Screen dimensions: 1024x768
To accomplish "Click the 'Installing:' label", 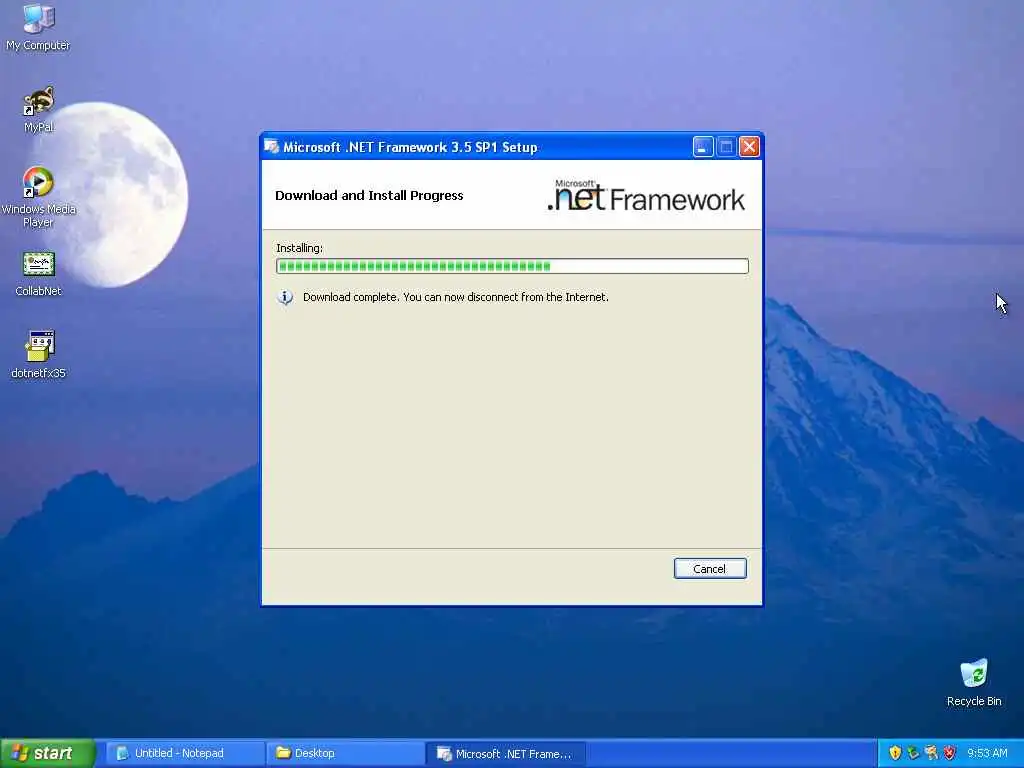I will tap(299, 248).
